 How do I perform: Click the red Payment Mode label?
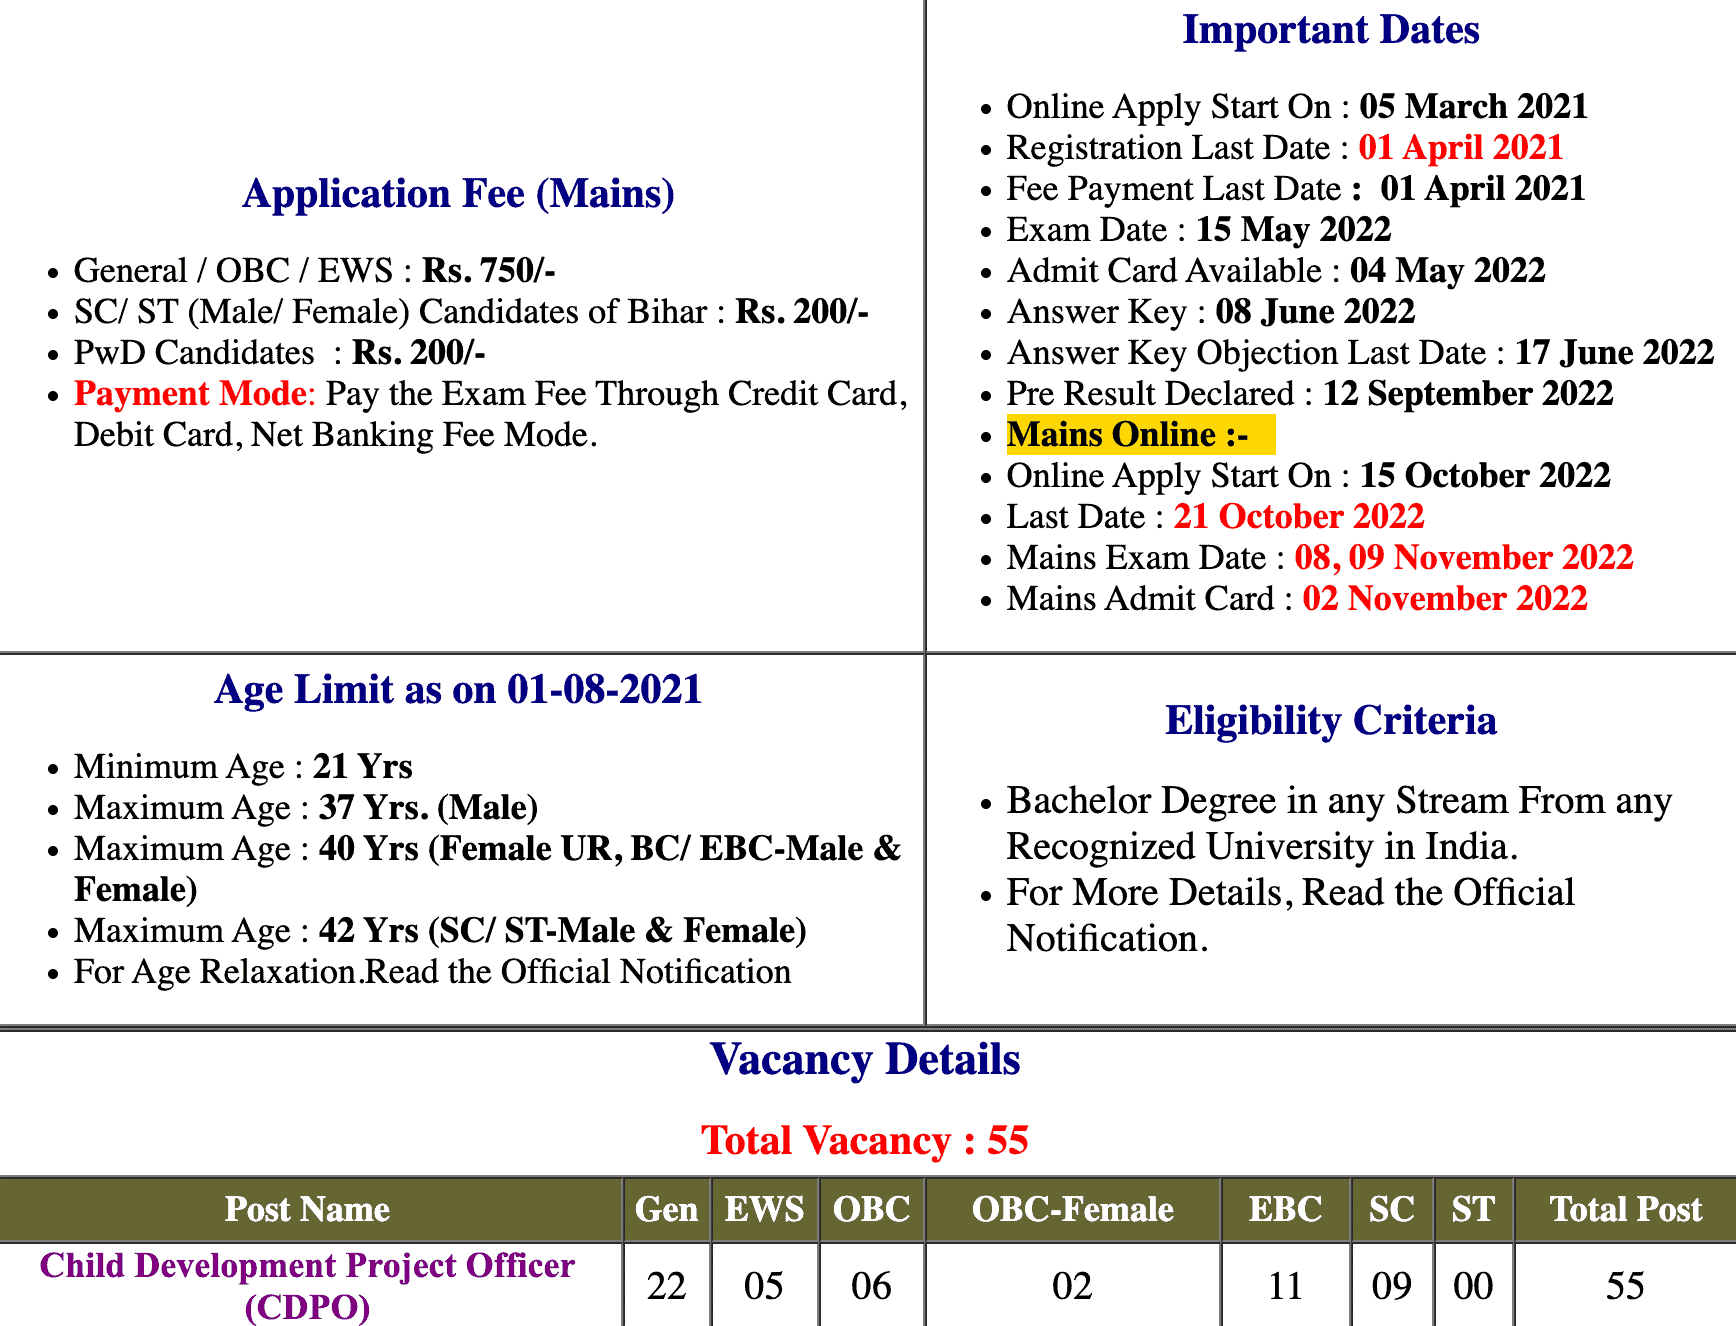coord(194,394)
